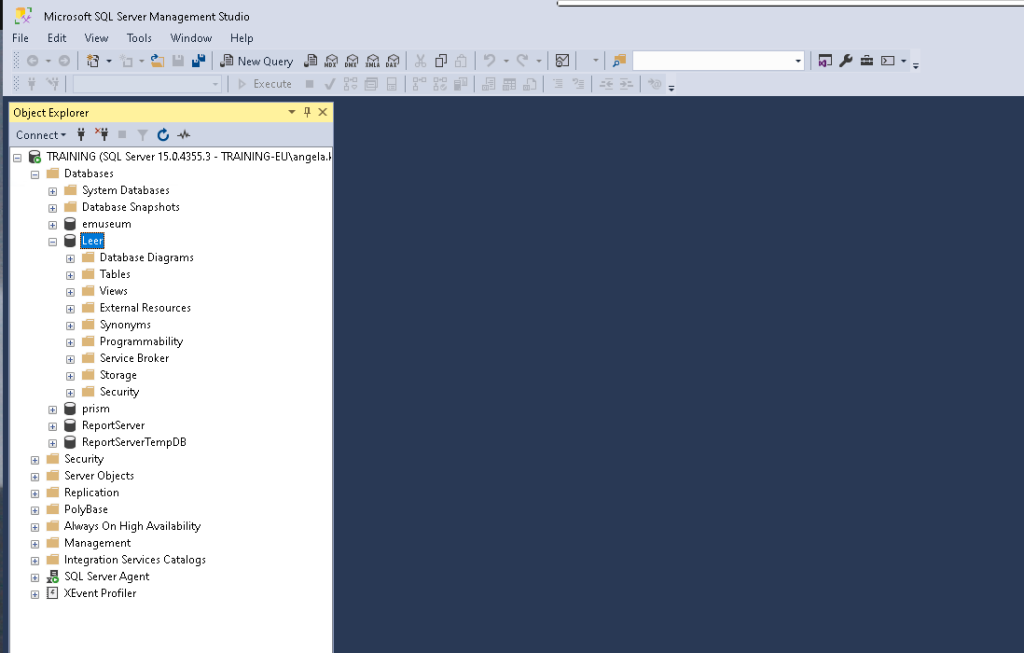The width and height of the screenshot is (1024, 653).
Task: Select Integration Services Catalogs folder
Action: [x=135, y=560]
